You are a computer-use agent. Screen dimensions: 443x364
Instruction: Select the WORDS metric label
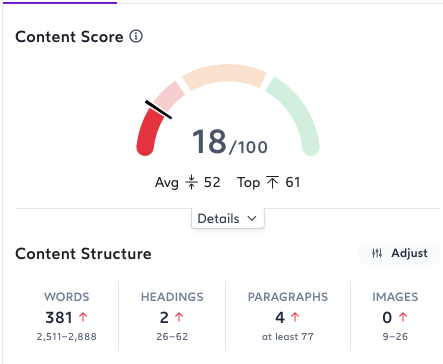(67, 297)
